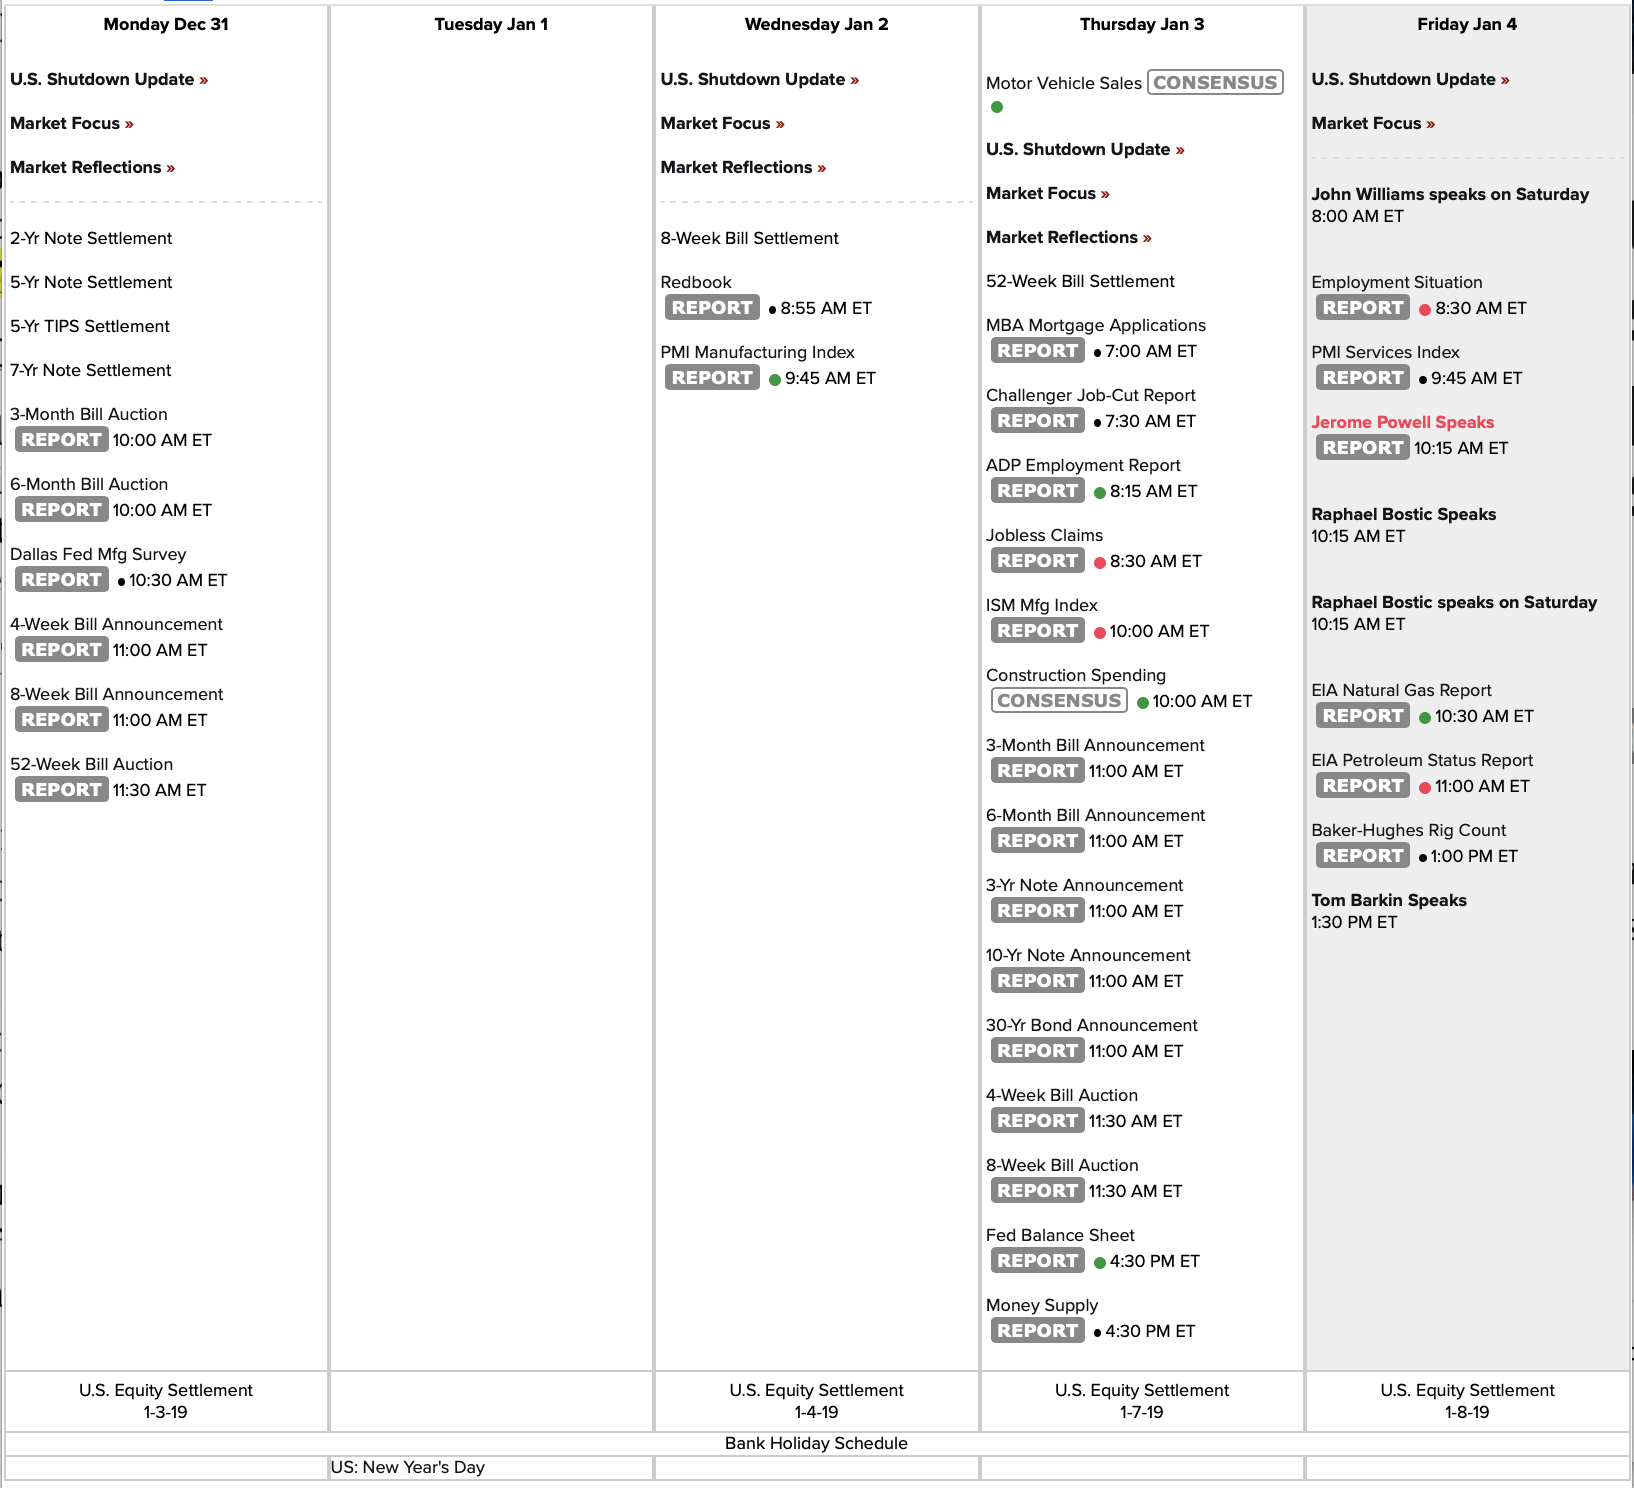
Task: Click the Fed Balance Sheet REPORT badge
Action: coord(1037,1261)
